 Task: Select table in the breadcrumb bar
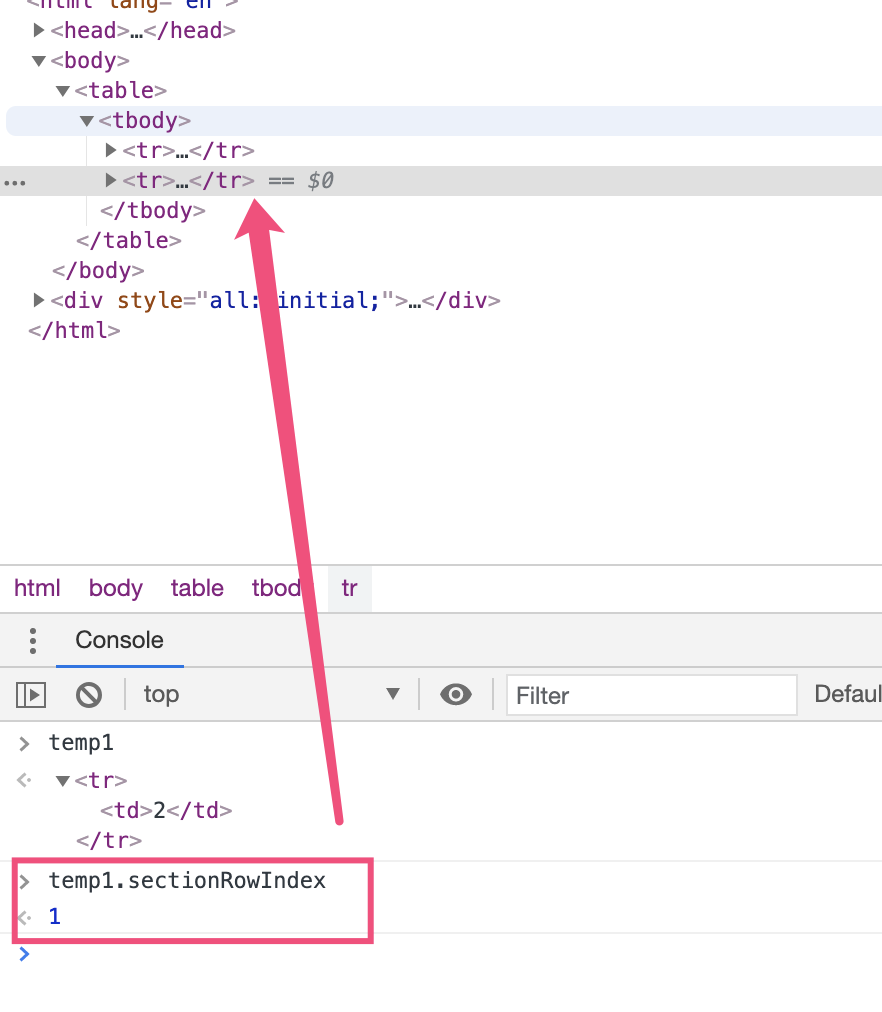click(x=197, y=589)
